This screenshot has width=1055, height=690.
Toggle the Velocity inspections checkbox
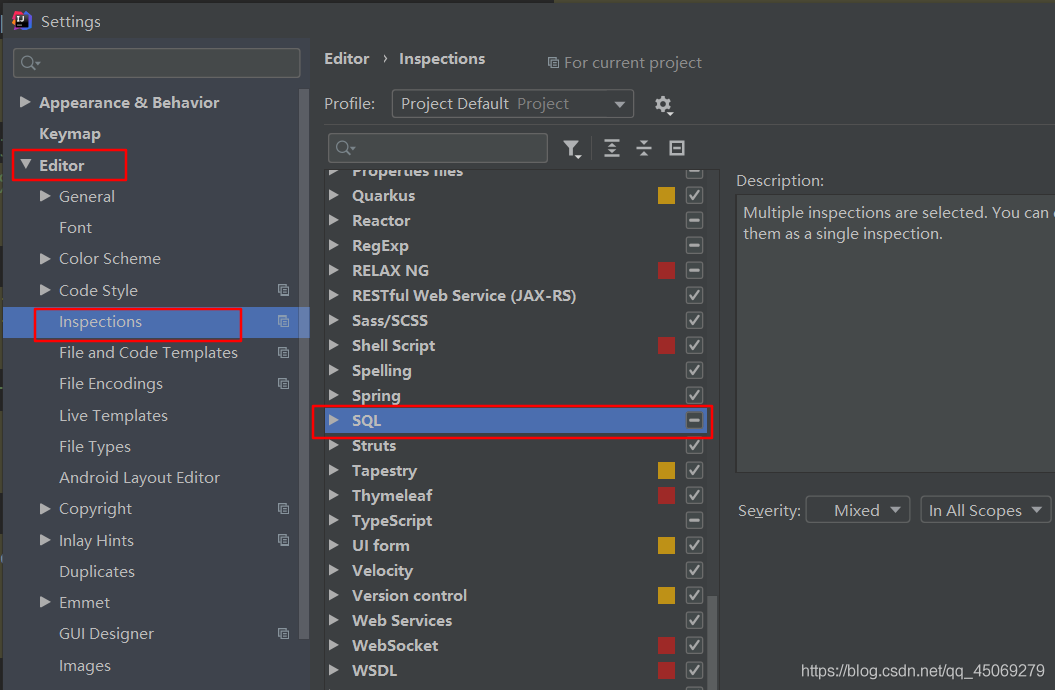(694, 570)
